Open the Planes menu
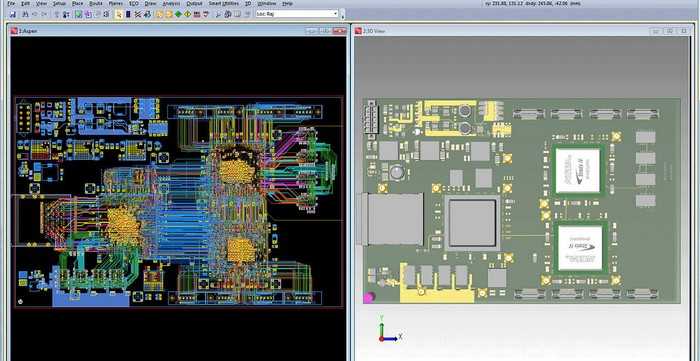The width and height of the screenshot is (700, 361). [x=116, y=4]
